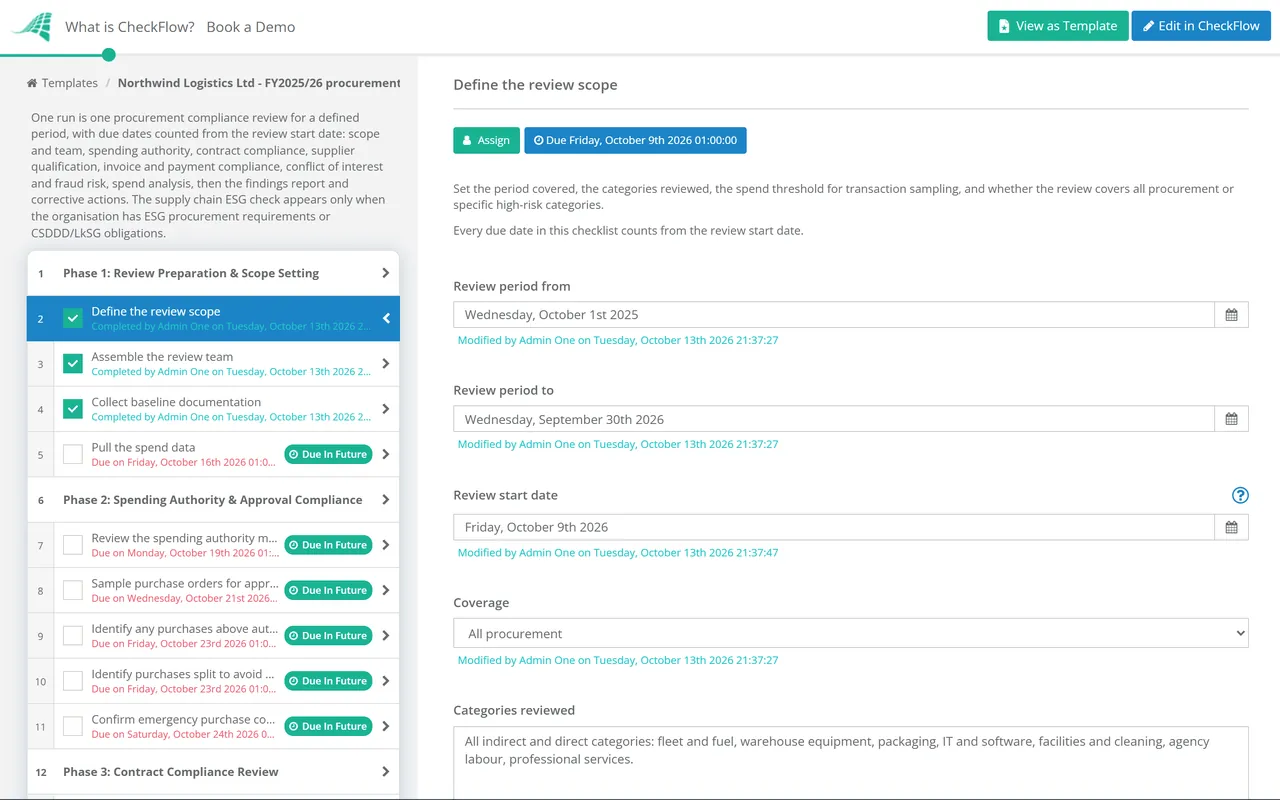Uncheck the Assemble the review team checkbox
Viewport: 1280px width, 800px height.
(x=73, y=364)
